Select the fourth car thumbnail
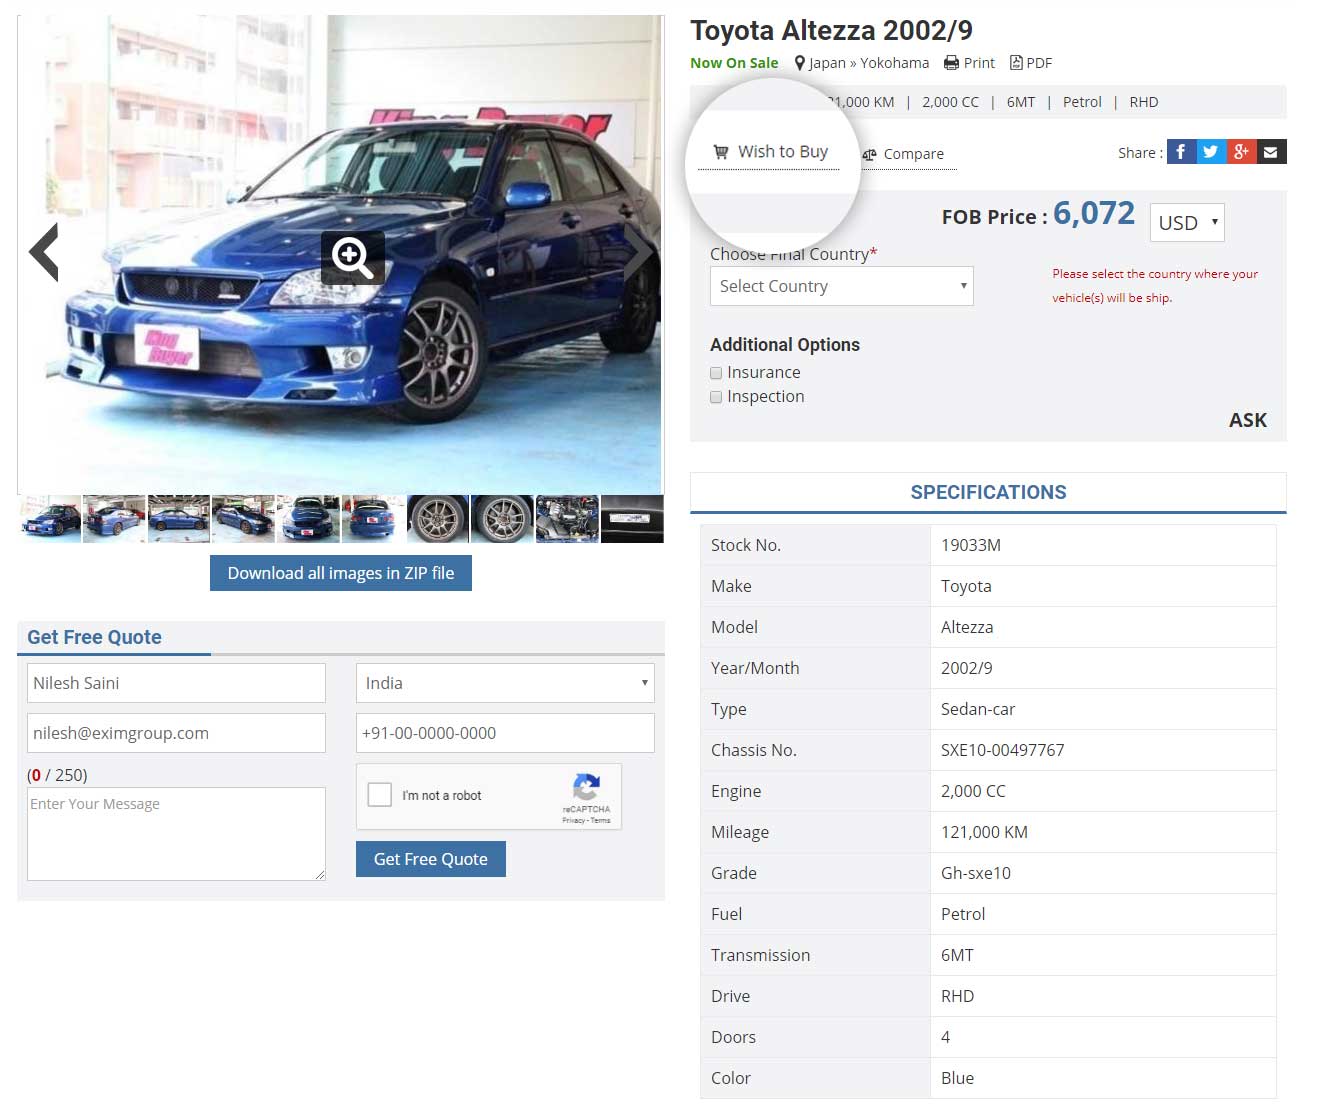The height and width of the screenshot is (1108, 1325). pos(243,519)
